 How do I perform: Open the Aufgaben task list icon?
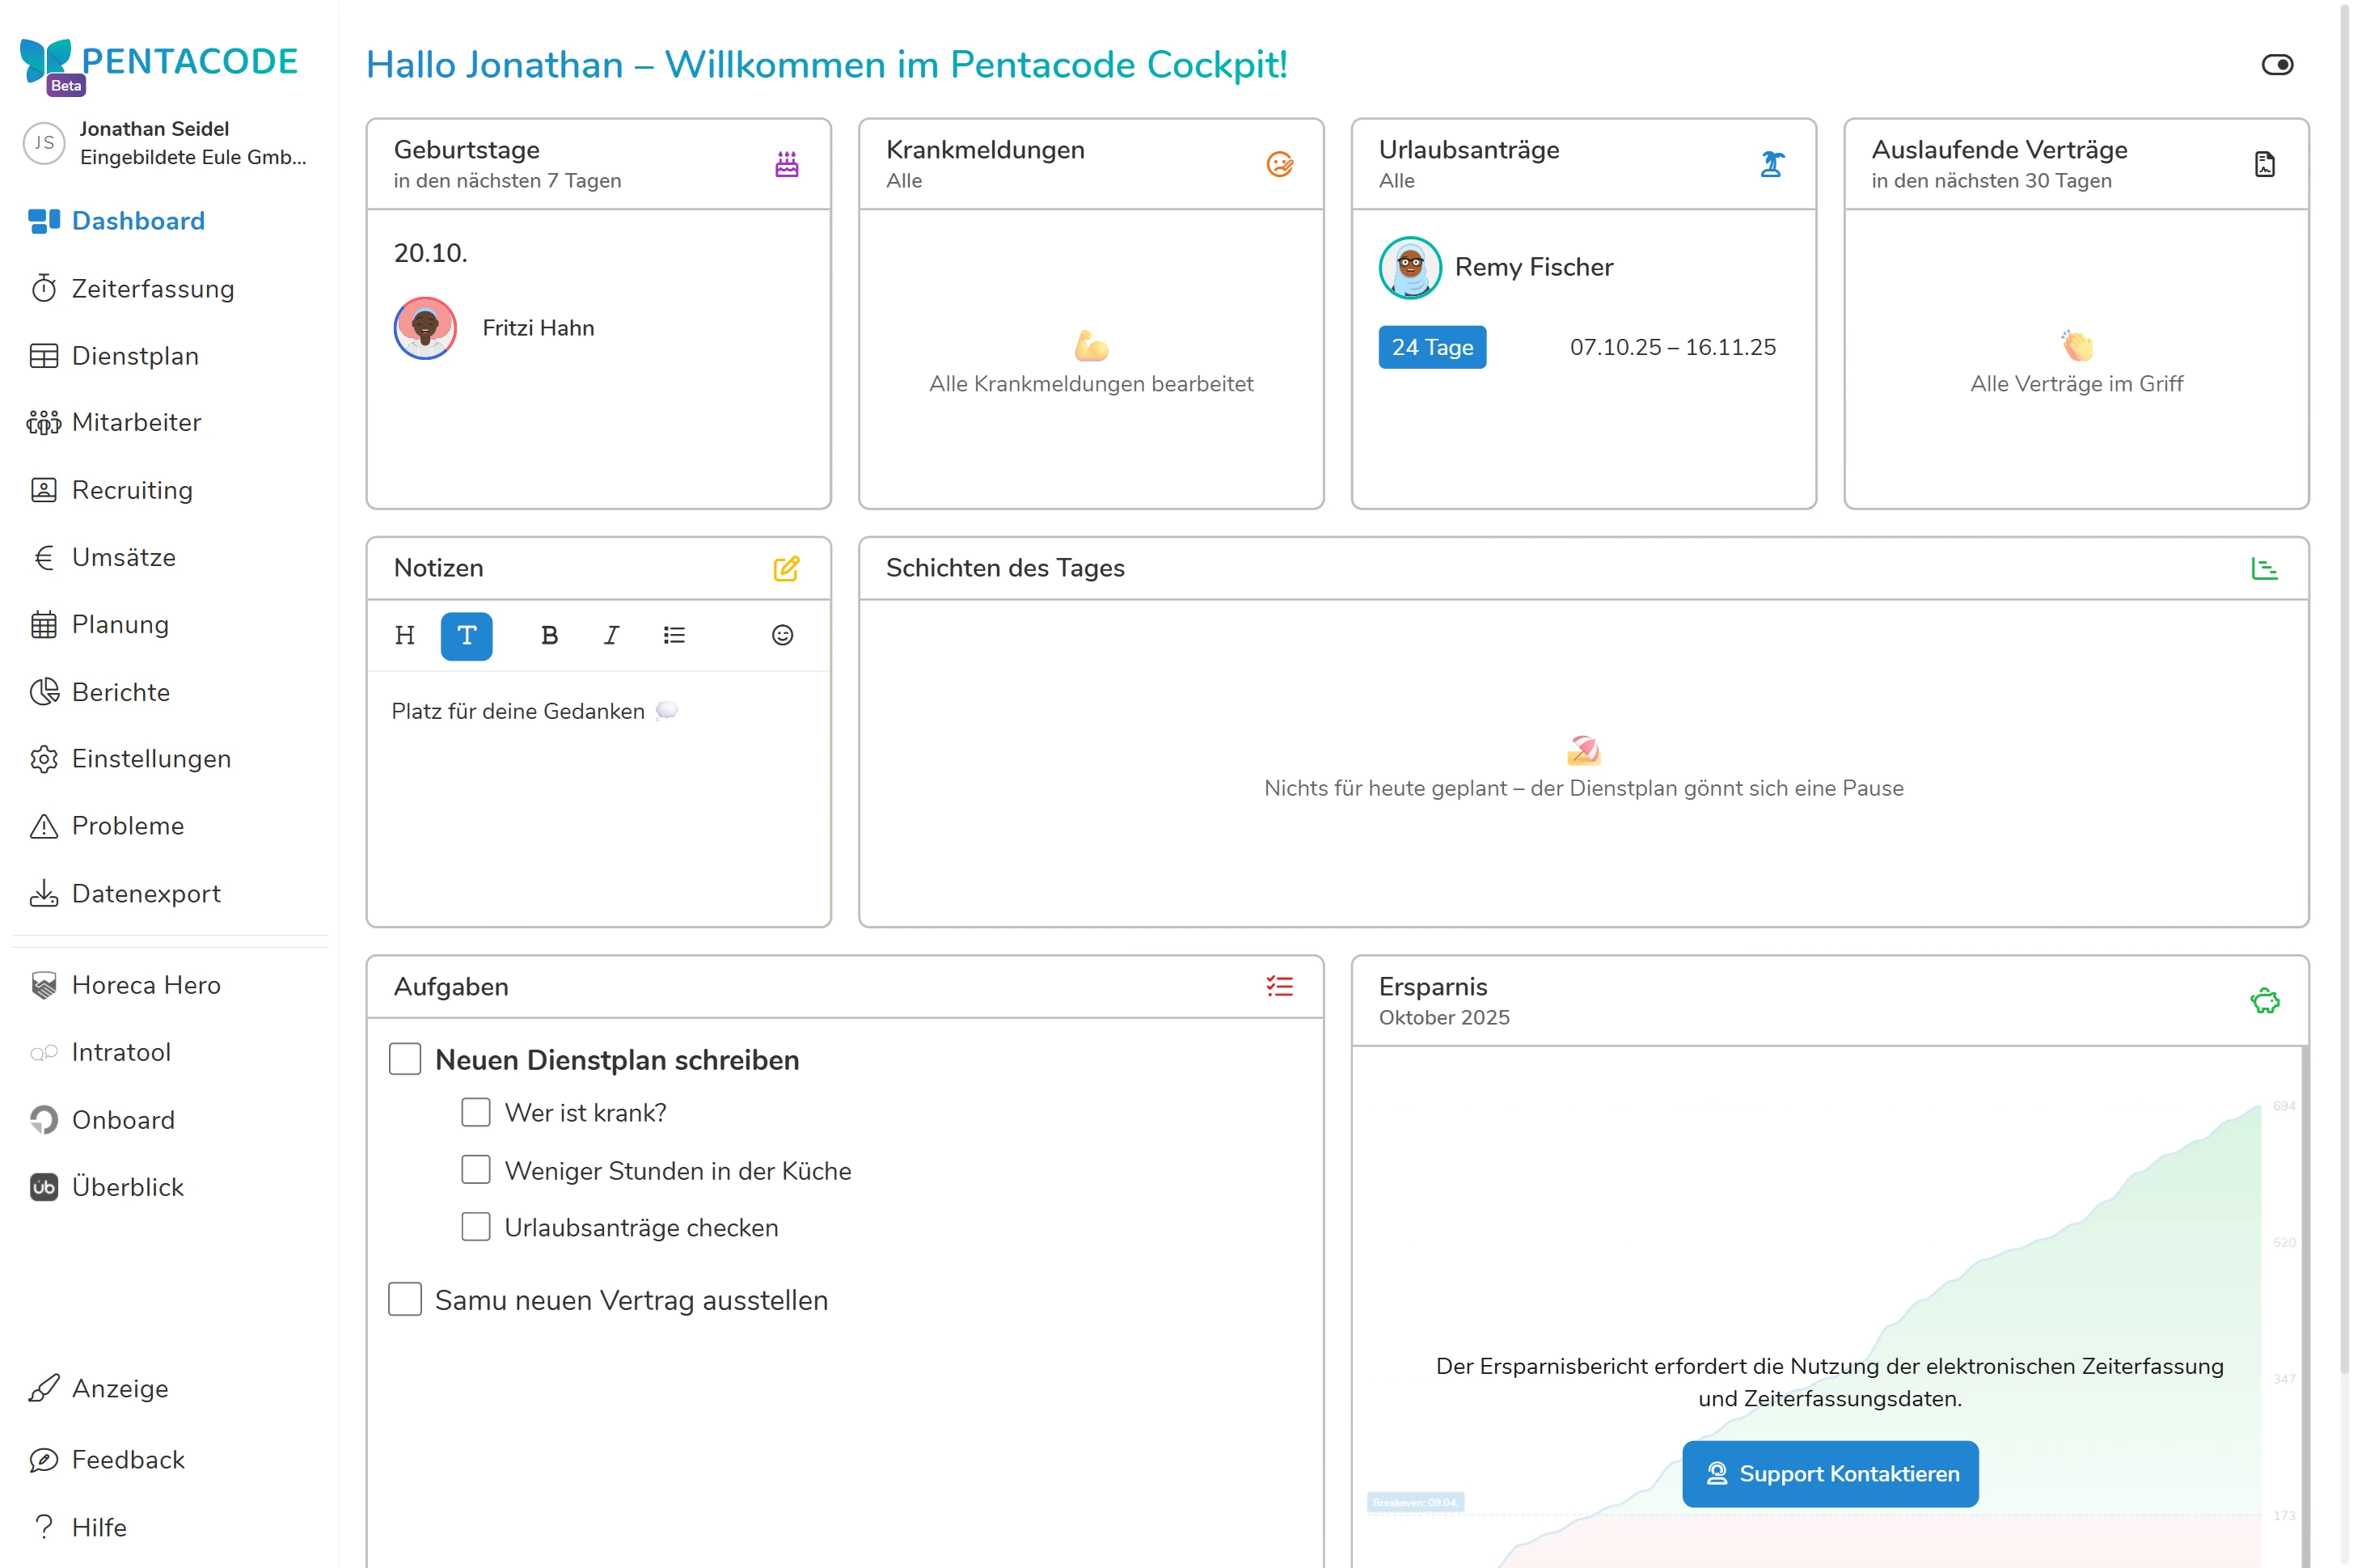pos(1280,987)
